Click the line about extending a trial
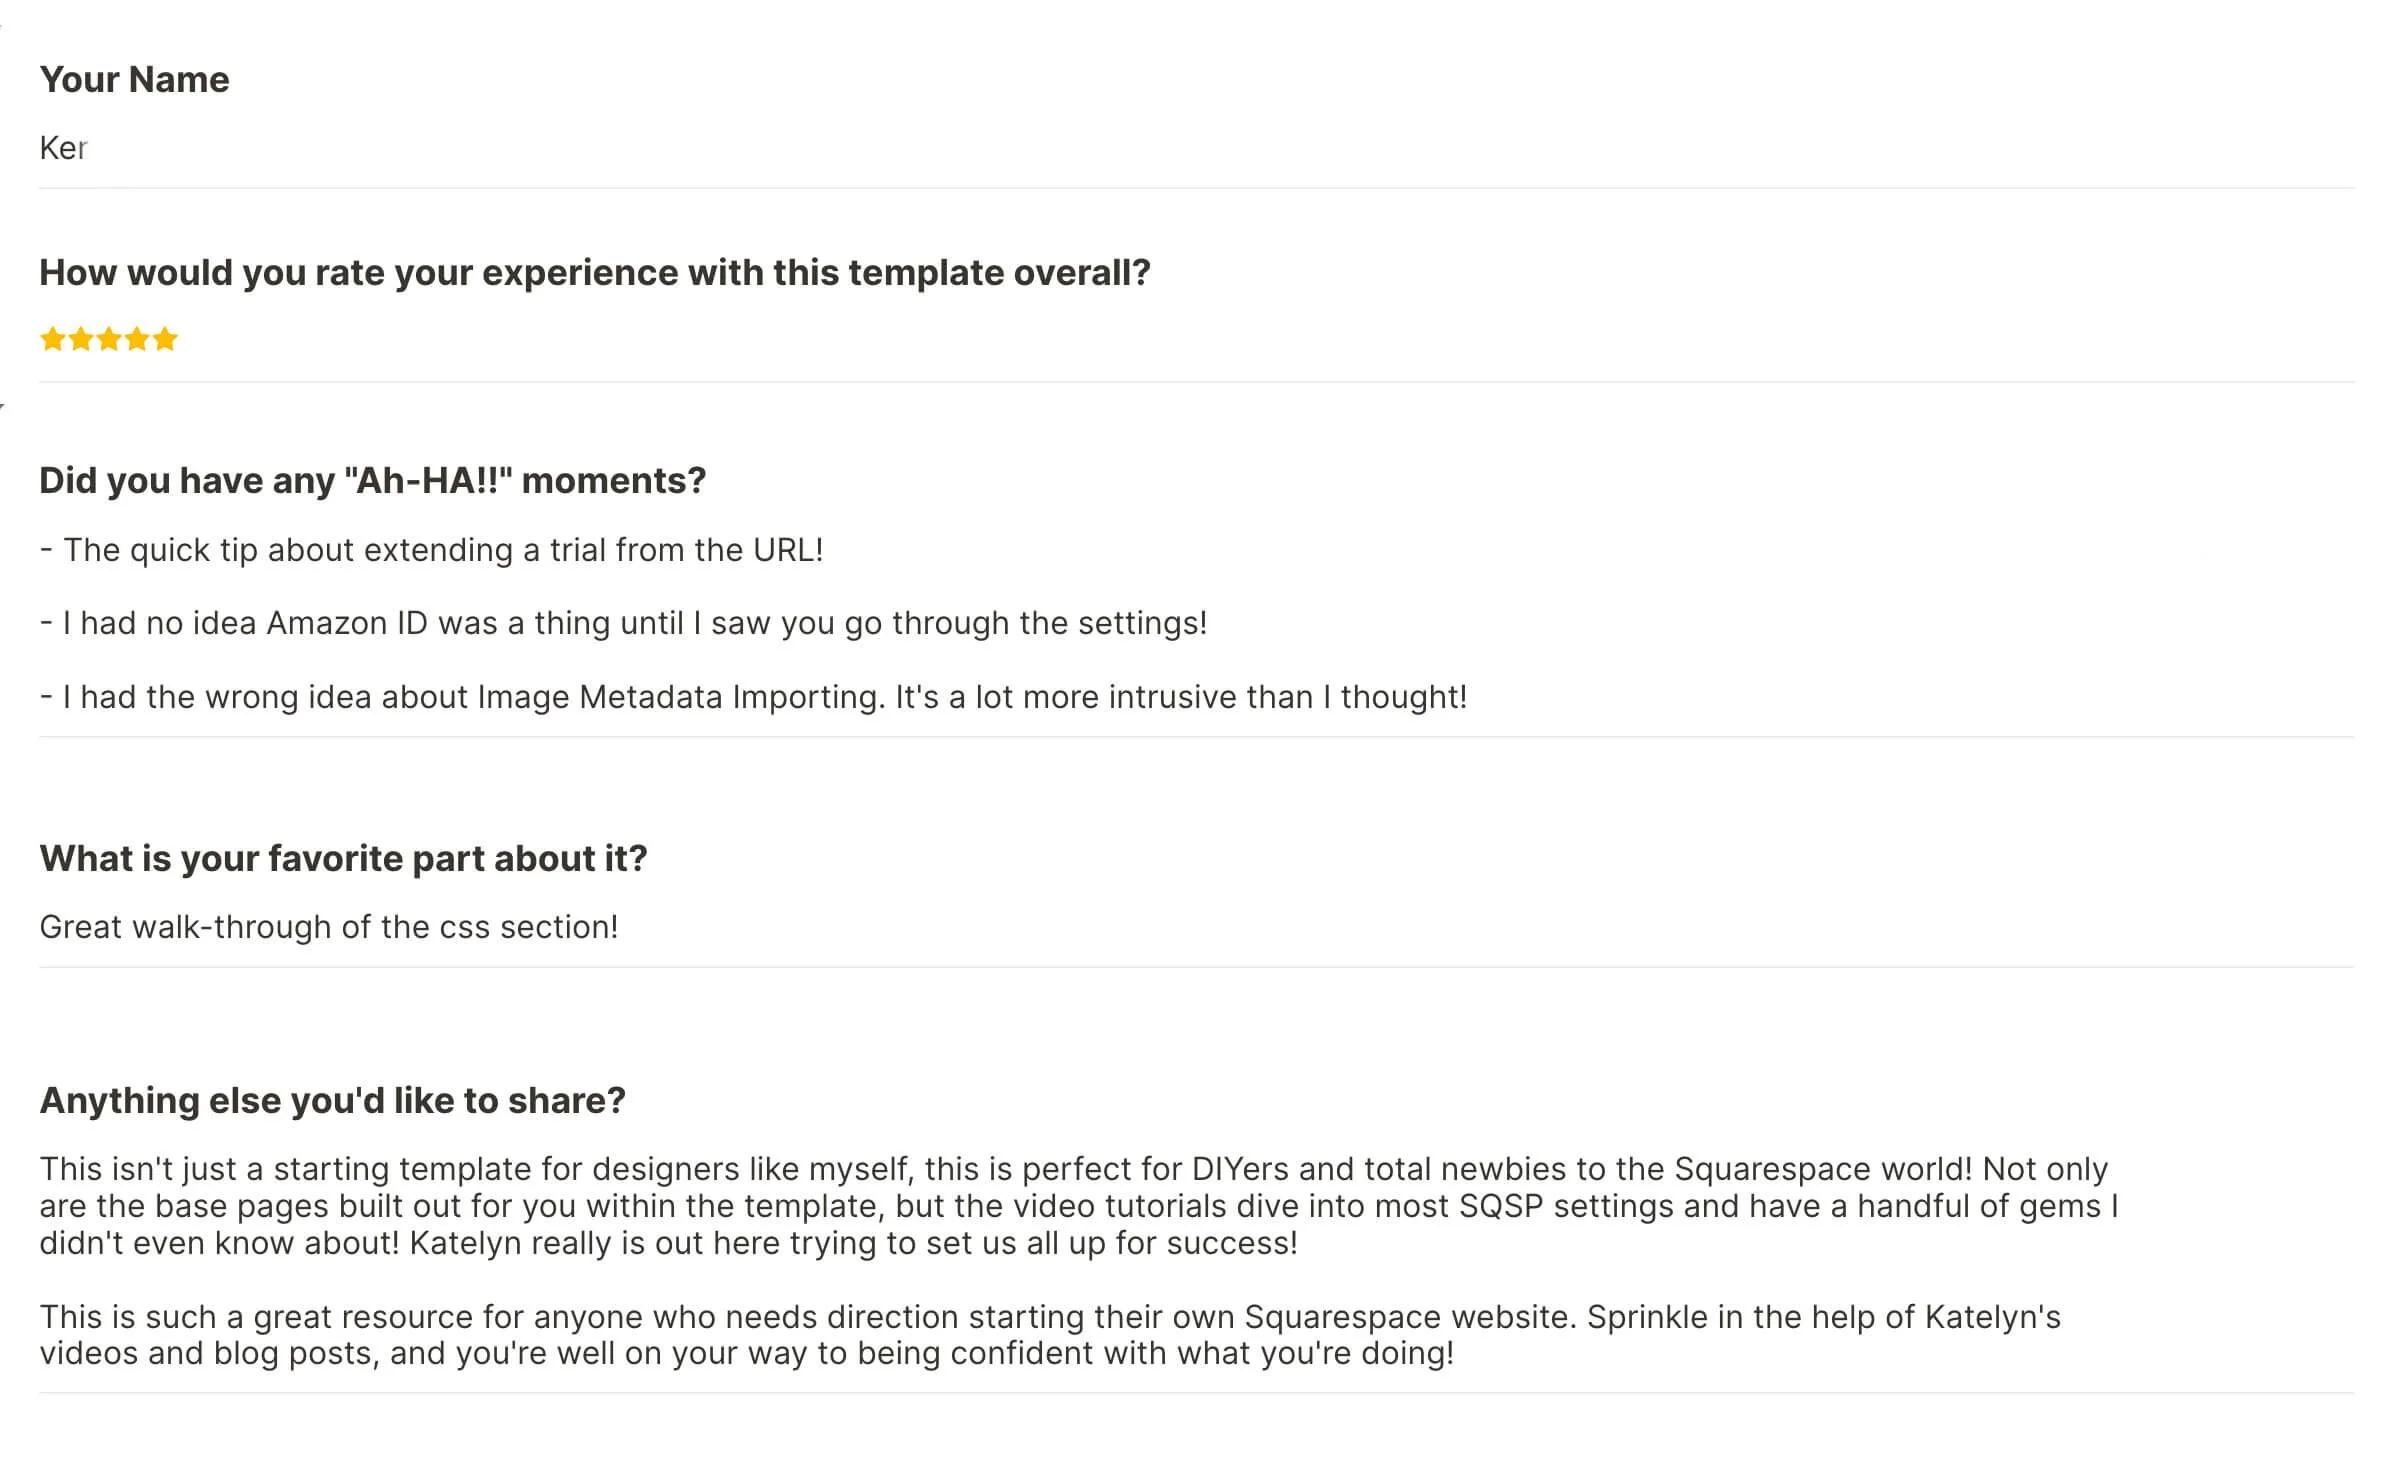 (x=432, y=550)
